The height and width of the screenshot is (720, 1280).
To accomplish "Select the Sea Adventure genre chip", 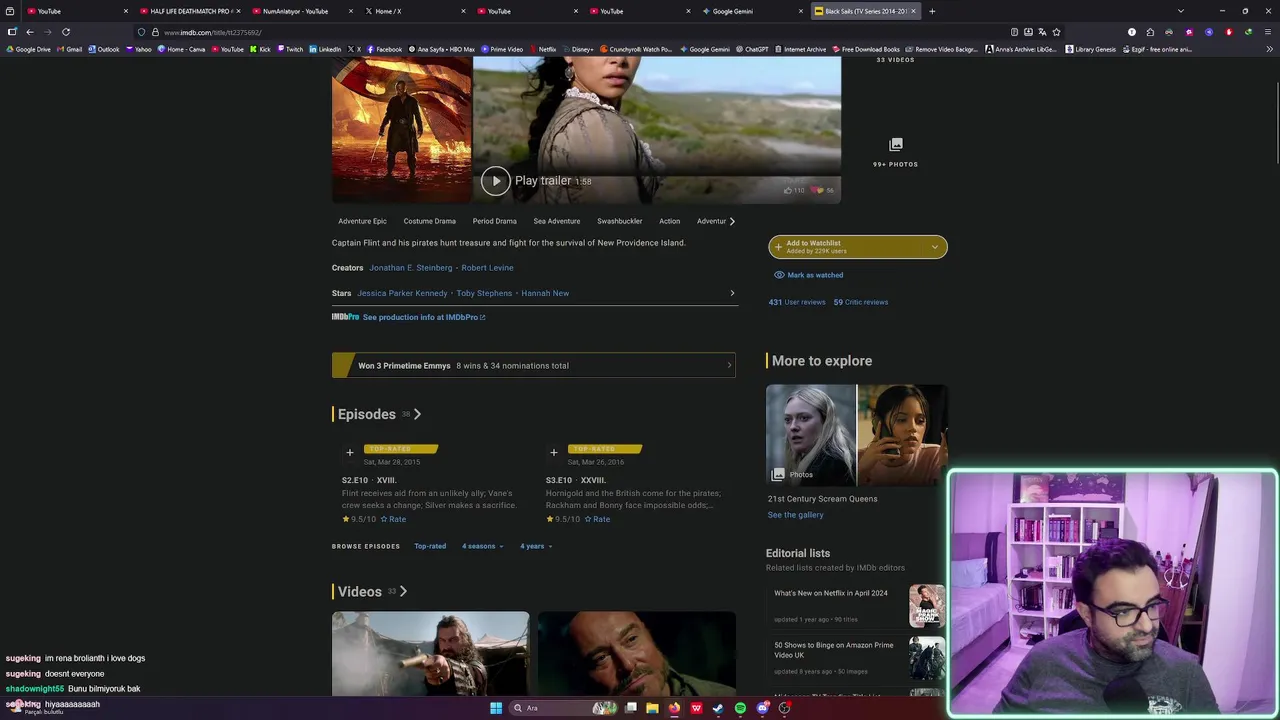I will point(557,221).
